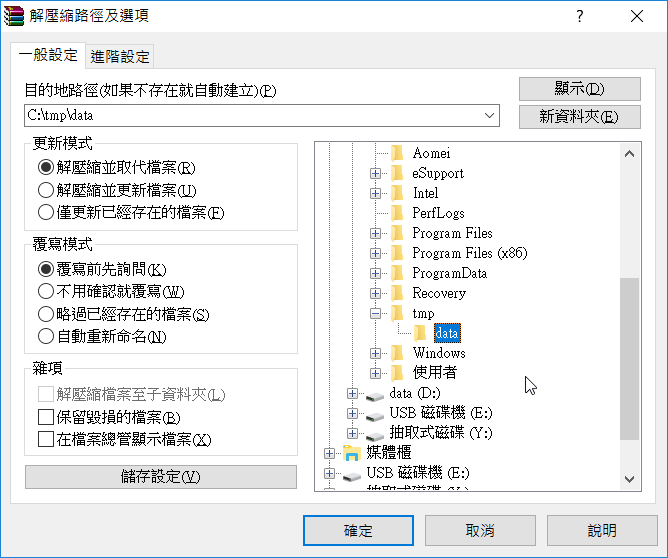Select the 一般設定 tab

[48, 55]
